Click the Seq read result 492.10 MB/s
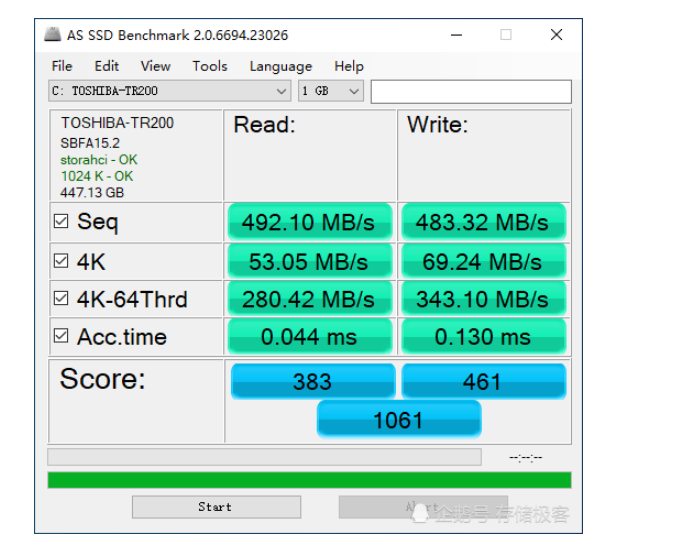Screen dimensions: 699x539 pyautogui.click(x=309, y=222)
